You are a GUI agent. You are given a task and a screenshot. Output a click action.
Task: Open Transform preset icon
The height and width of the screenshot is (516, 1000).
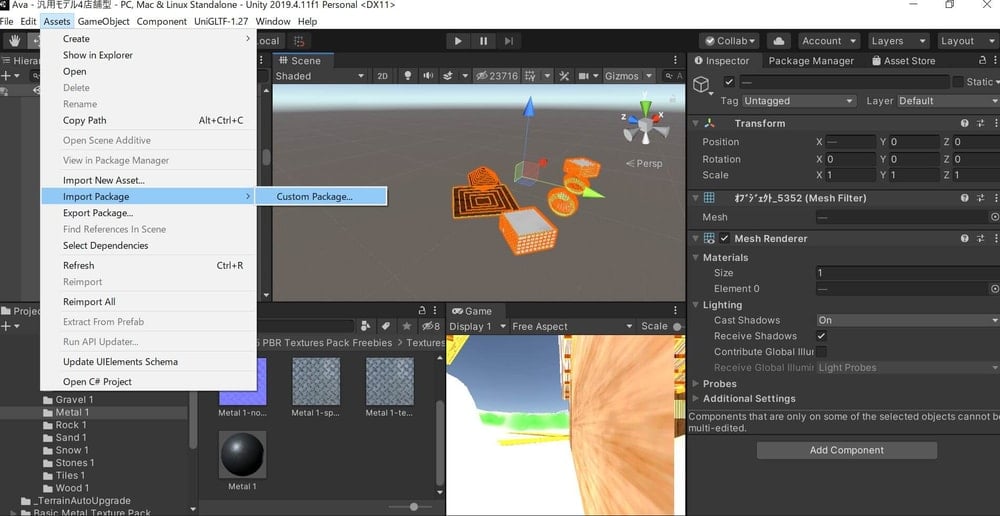[981, 123]
